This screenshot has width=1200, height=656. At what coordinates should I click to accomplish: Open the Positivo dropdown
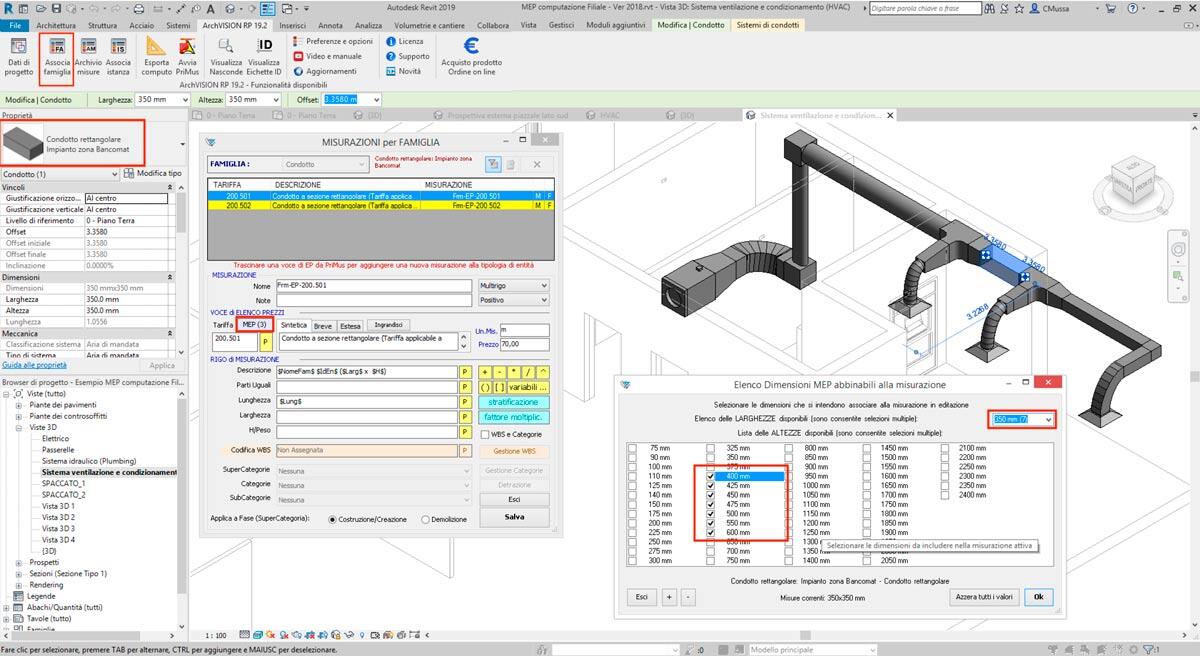point(514,300)
